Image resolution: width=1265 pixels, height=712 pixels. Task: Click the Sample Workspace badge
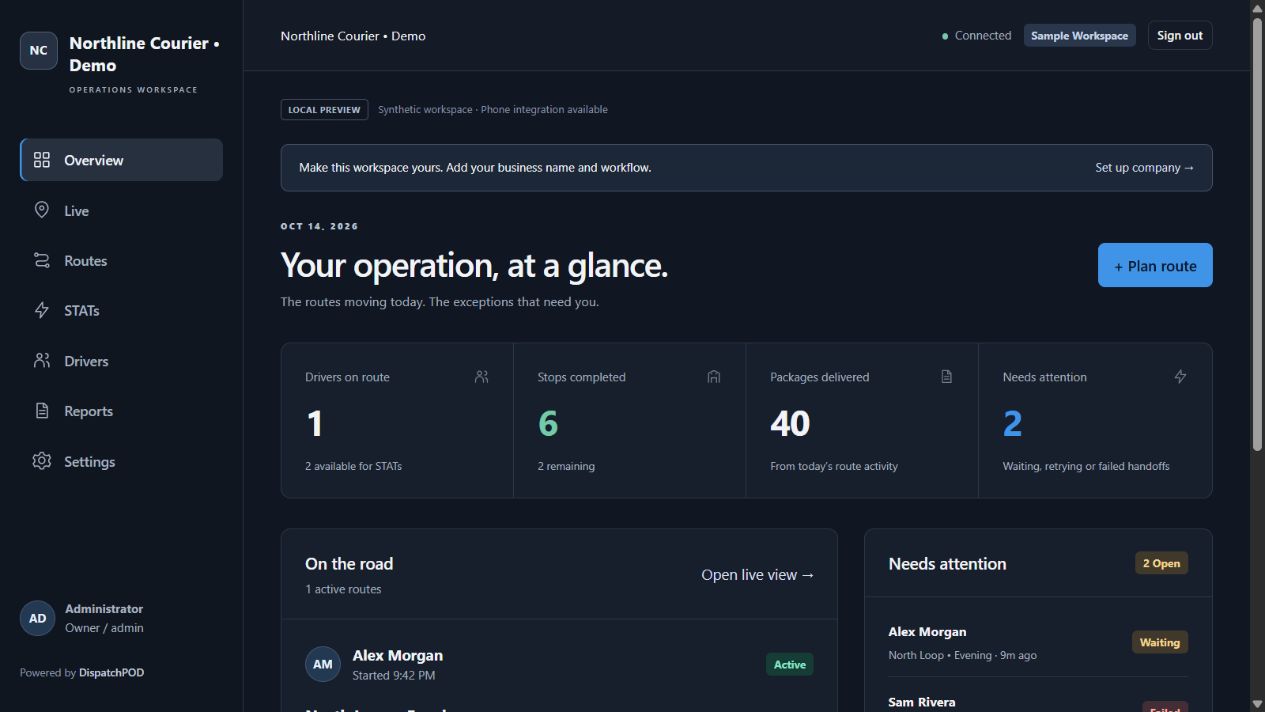point(1079,36)
